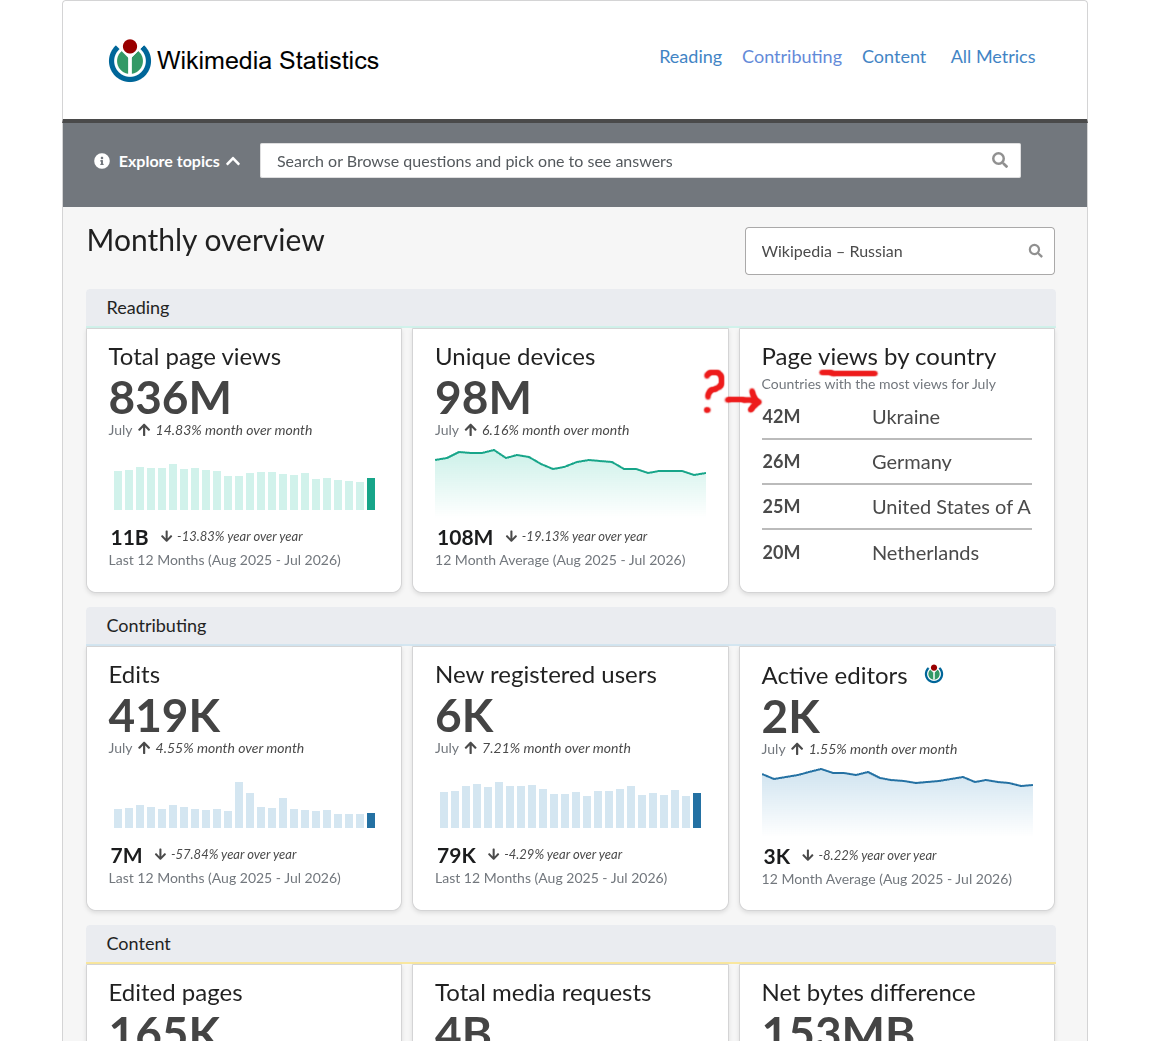Open the New registered users card
This screenshot has height=1041, width=1149.
pos(570,778)
